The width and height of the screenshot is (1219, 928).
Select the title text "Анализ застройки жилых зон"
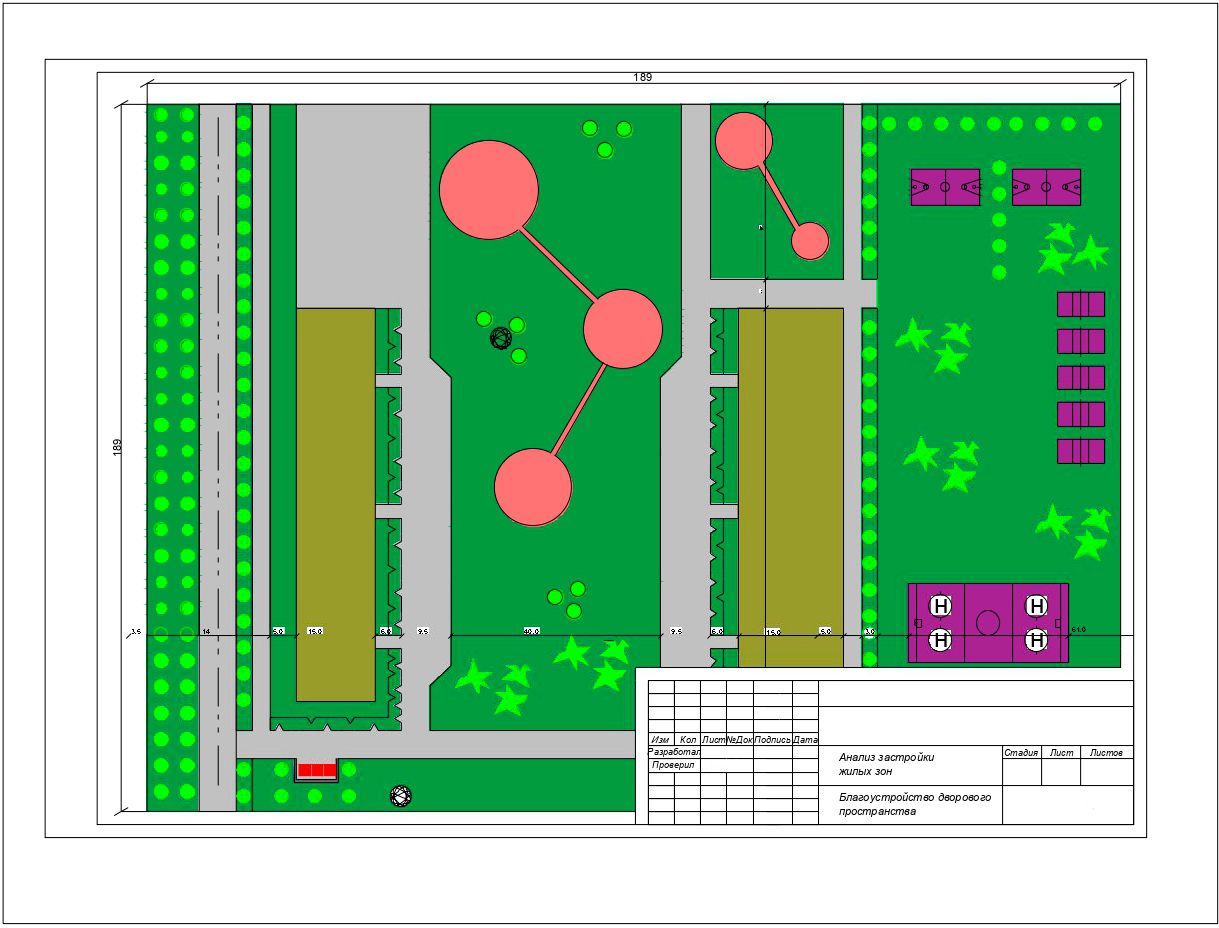[886, 764]
